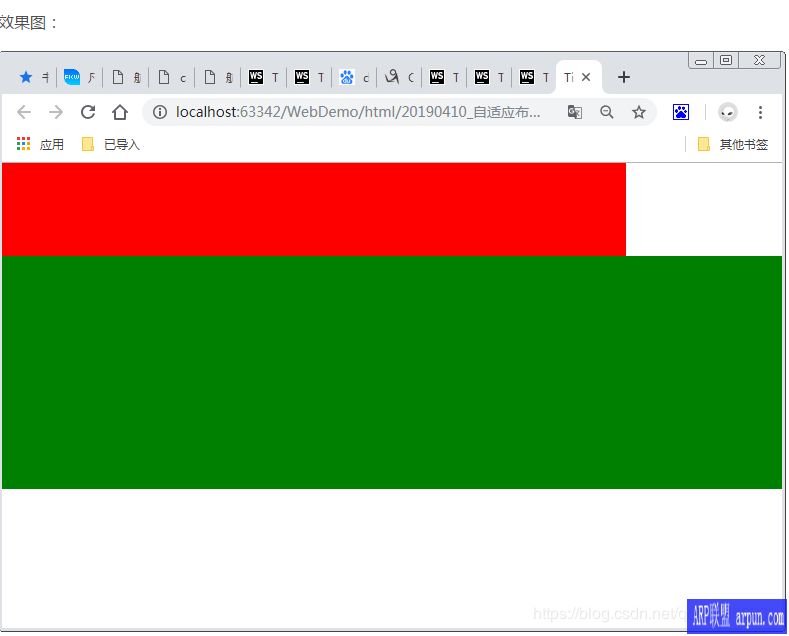Switch to the Baidu paw tab
Screen dimensions: 789x636
click(353, 77)
